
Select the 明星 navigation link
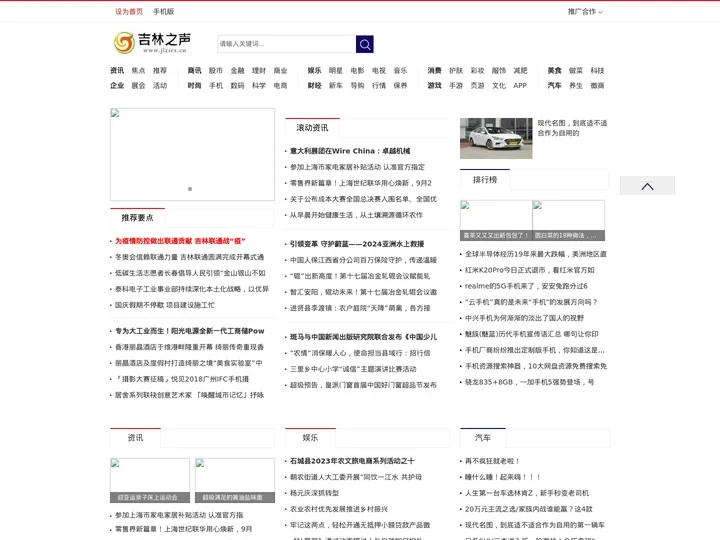click(x=336, y=70)
